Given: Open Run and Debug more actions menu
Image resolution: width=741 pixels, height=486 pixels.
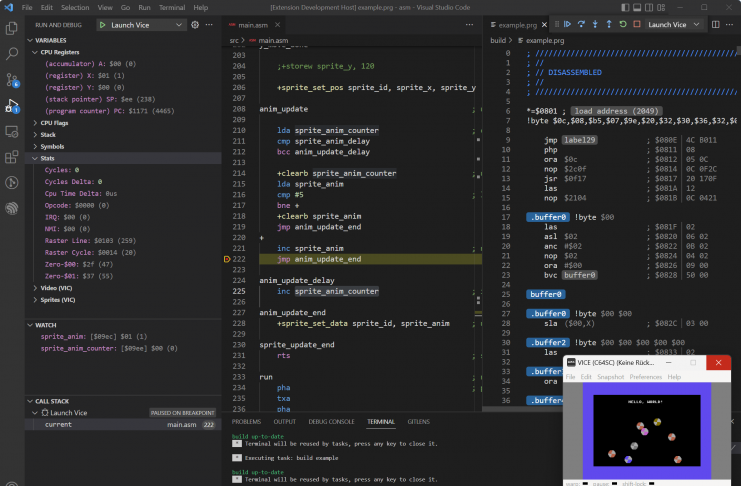Looking at the screenshot, I should [209, 25].
